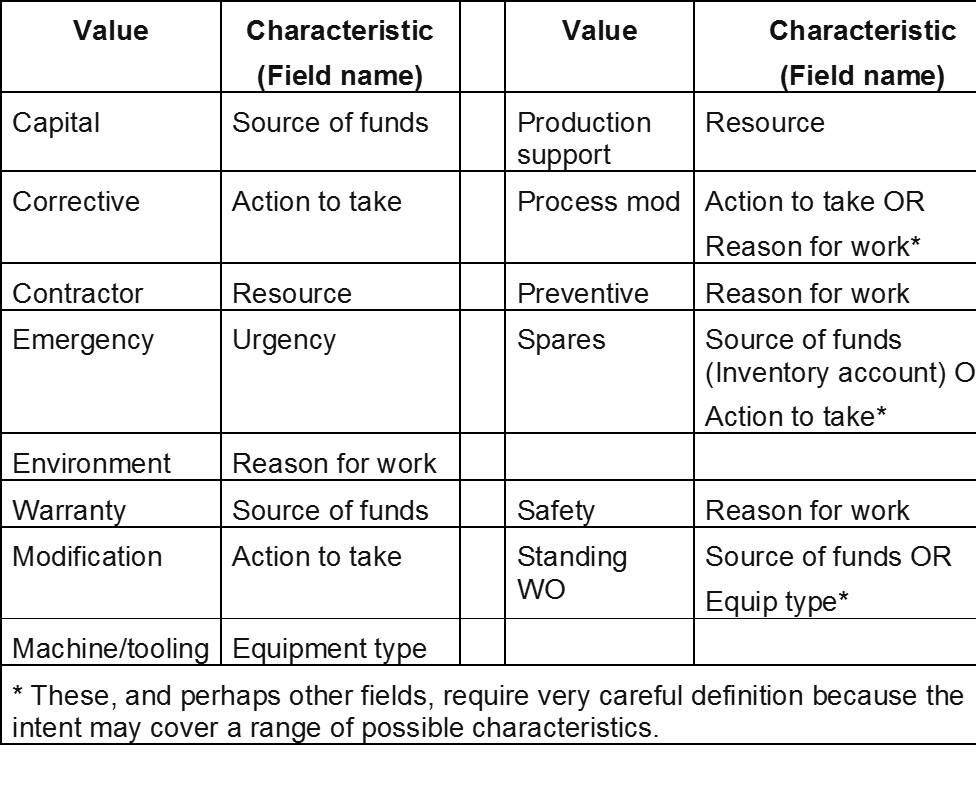The width and height of the screenshot is (976, 791).
Task: Select the Equip type* text
Action: [777, 602]
